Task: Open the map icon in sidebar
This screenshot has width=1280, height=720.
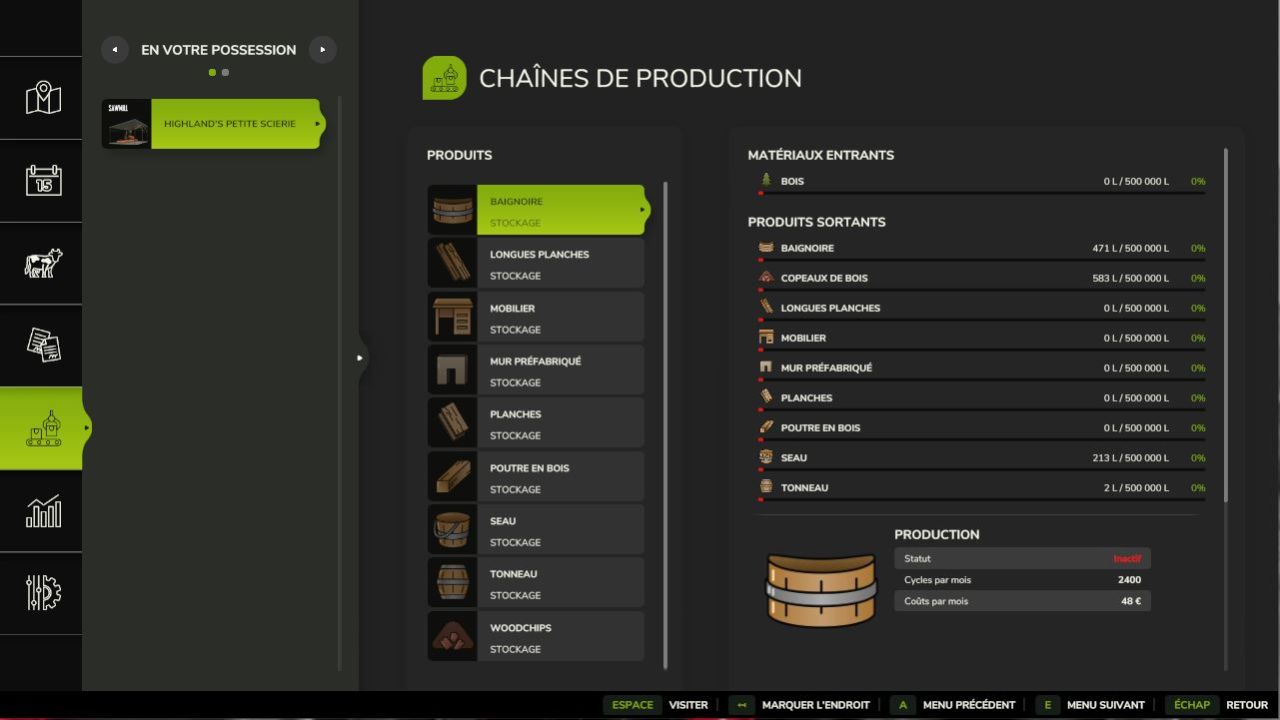Action: click(43, 98)
